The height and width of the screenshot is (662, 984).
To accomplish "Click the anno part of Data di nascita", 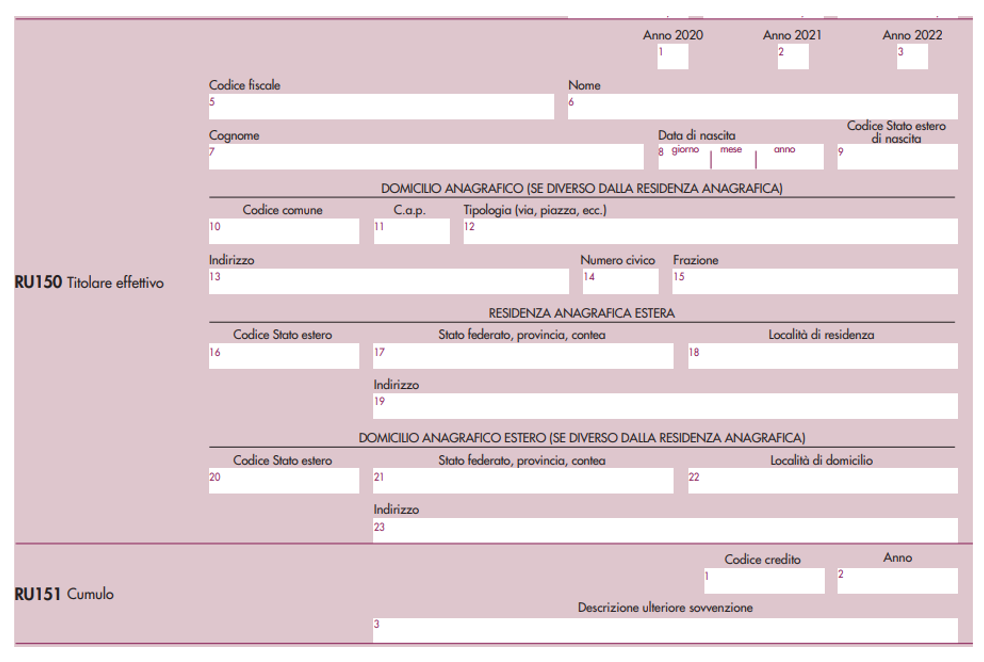I will [790, 157].
